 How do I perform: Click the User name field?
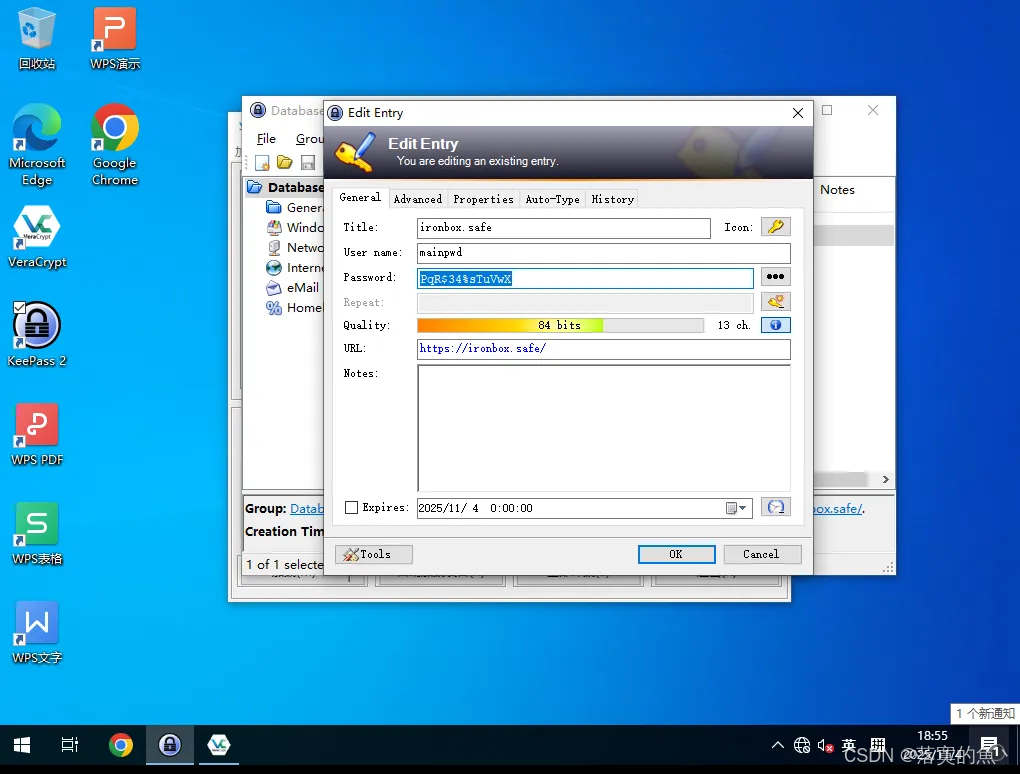(x=604, y=253)
